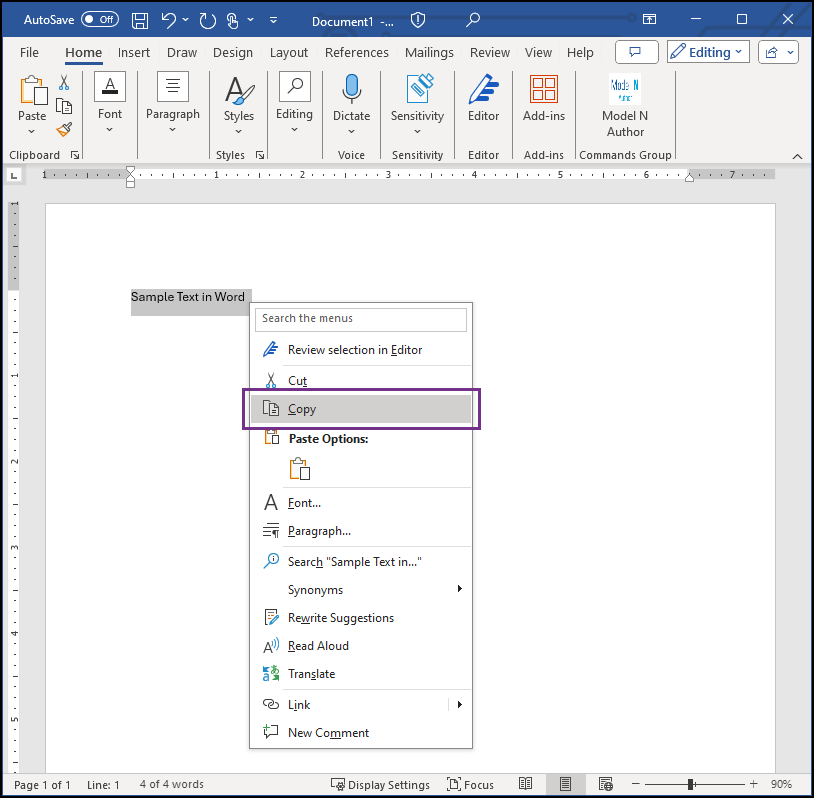Image resolution: width=814 pixels, height=798 pixels.
Task: Click the Save icon in title bar
Action: tap(140, 20)
